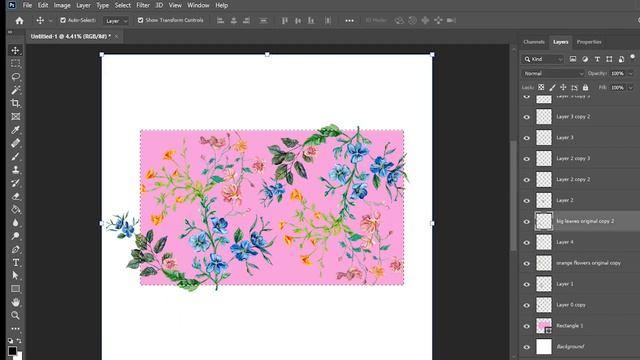Open the Edit Toolbar three-dots menu
Screen dimensions: 640x360
16,329
